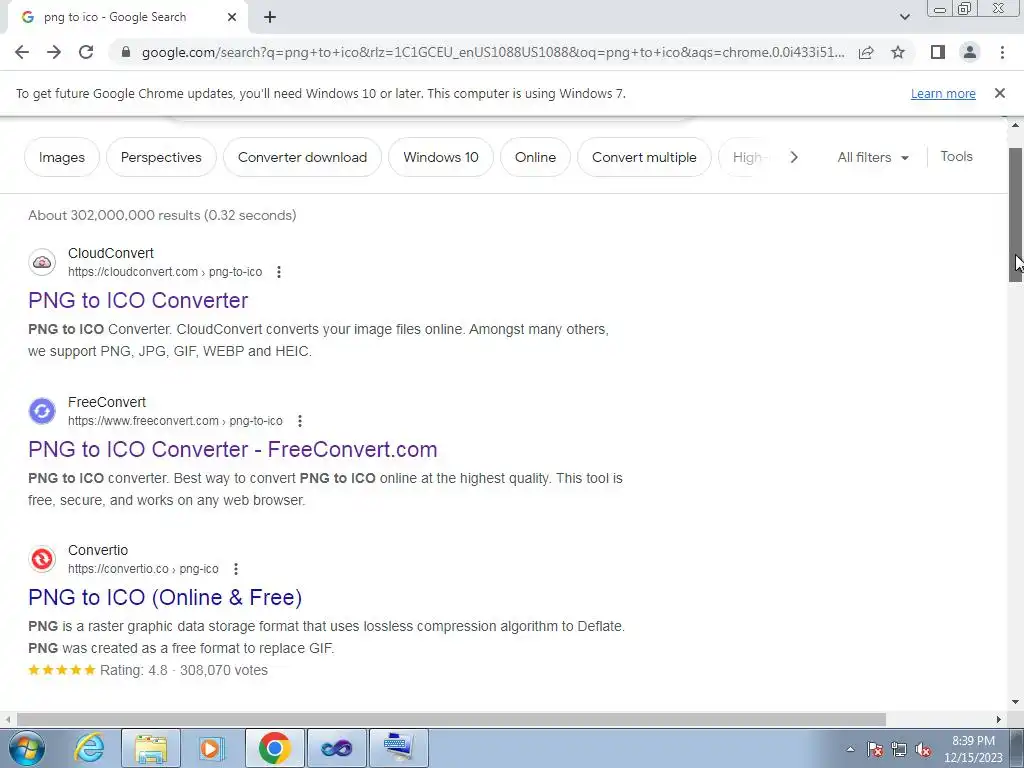Open Windows Media Player from taskbar
Viewport: 1024px width, 768px height.
click(x=212, y=748)
